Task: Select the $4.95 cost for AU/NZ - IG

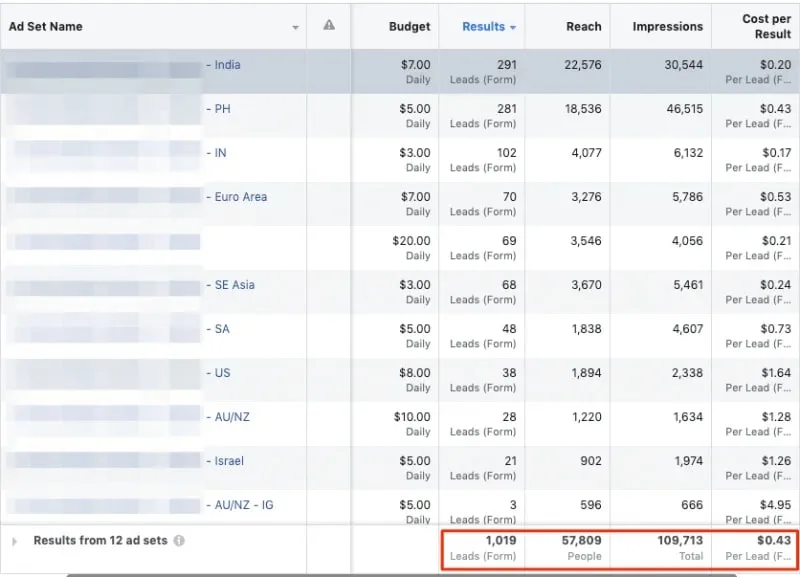Action: point(776,505)
